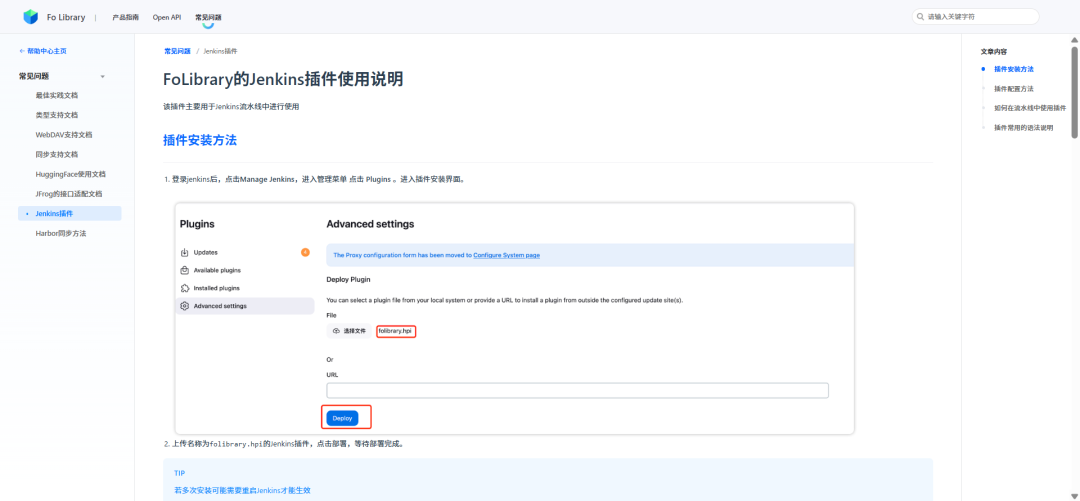Click the Updates icon in embedded Plugins panel

coord(185,252)
